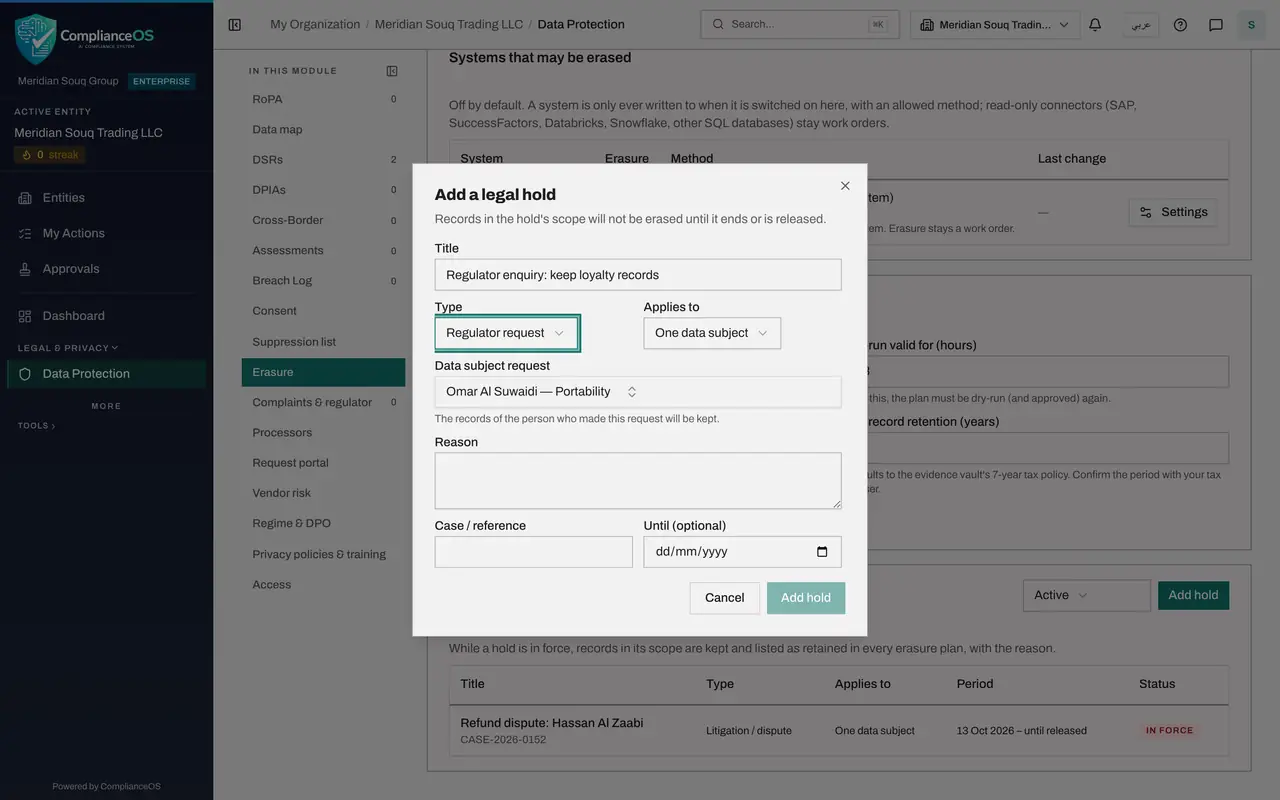Click the streak flame badge
This screenshot has width=1280, height=800.
pyautogui.click(x=50, y=155)
